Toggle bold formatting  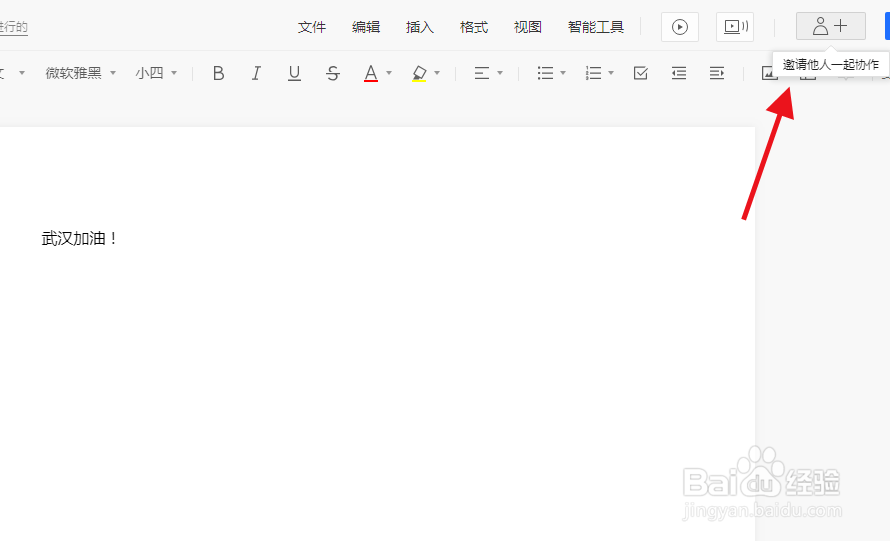(219, 73)
